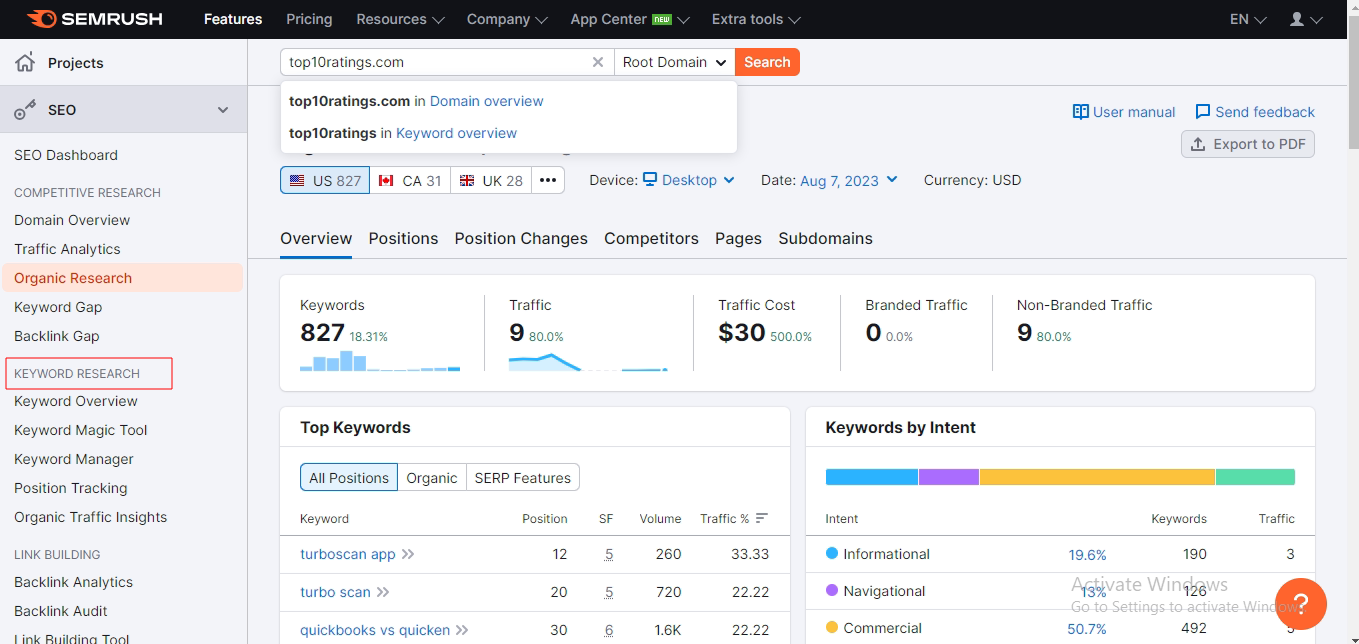Click the Export to PDF button
Screen dimensions: 1359x644
click(x=1248, y=144)
